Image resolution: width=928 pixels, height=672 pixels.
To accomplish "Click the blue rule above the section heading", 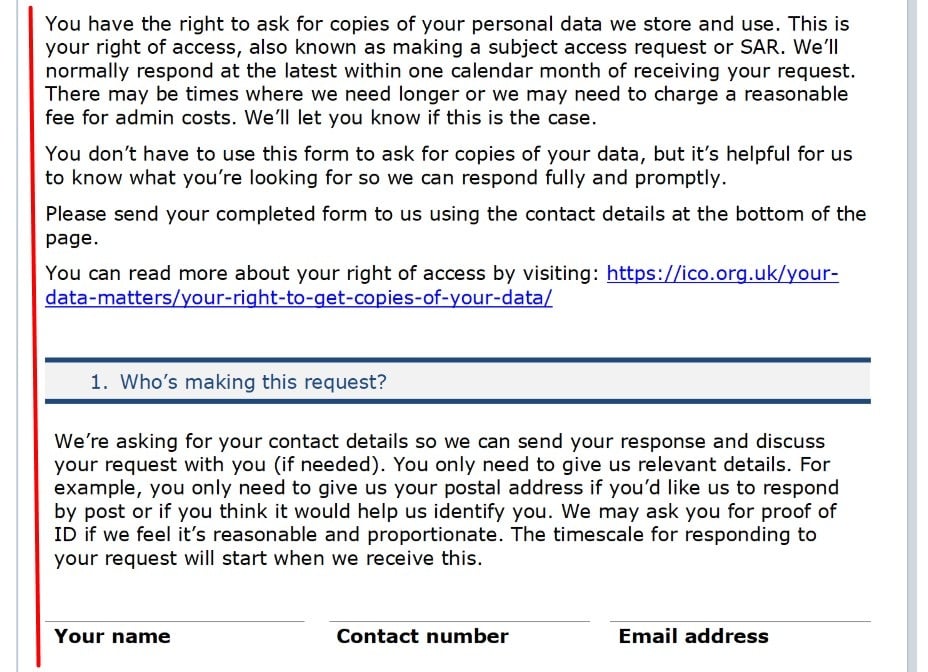I will click(x=457, y=359).
